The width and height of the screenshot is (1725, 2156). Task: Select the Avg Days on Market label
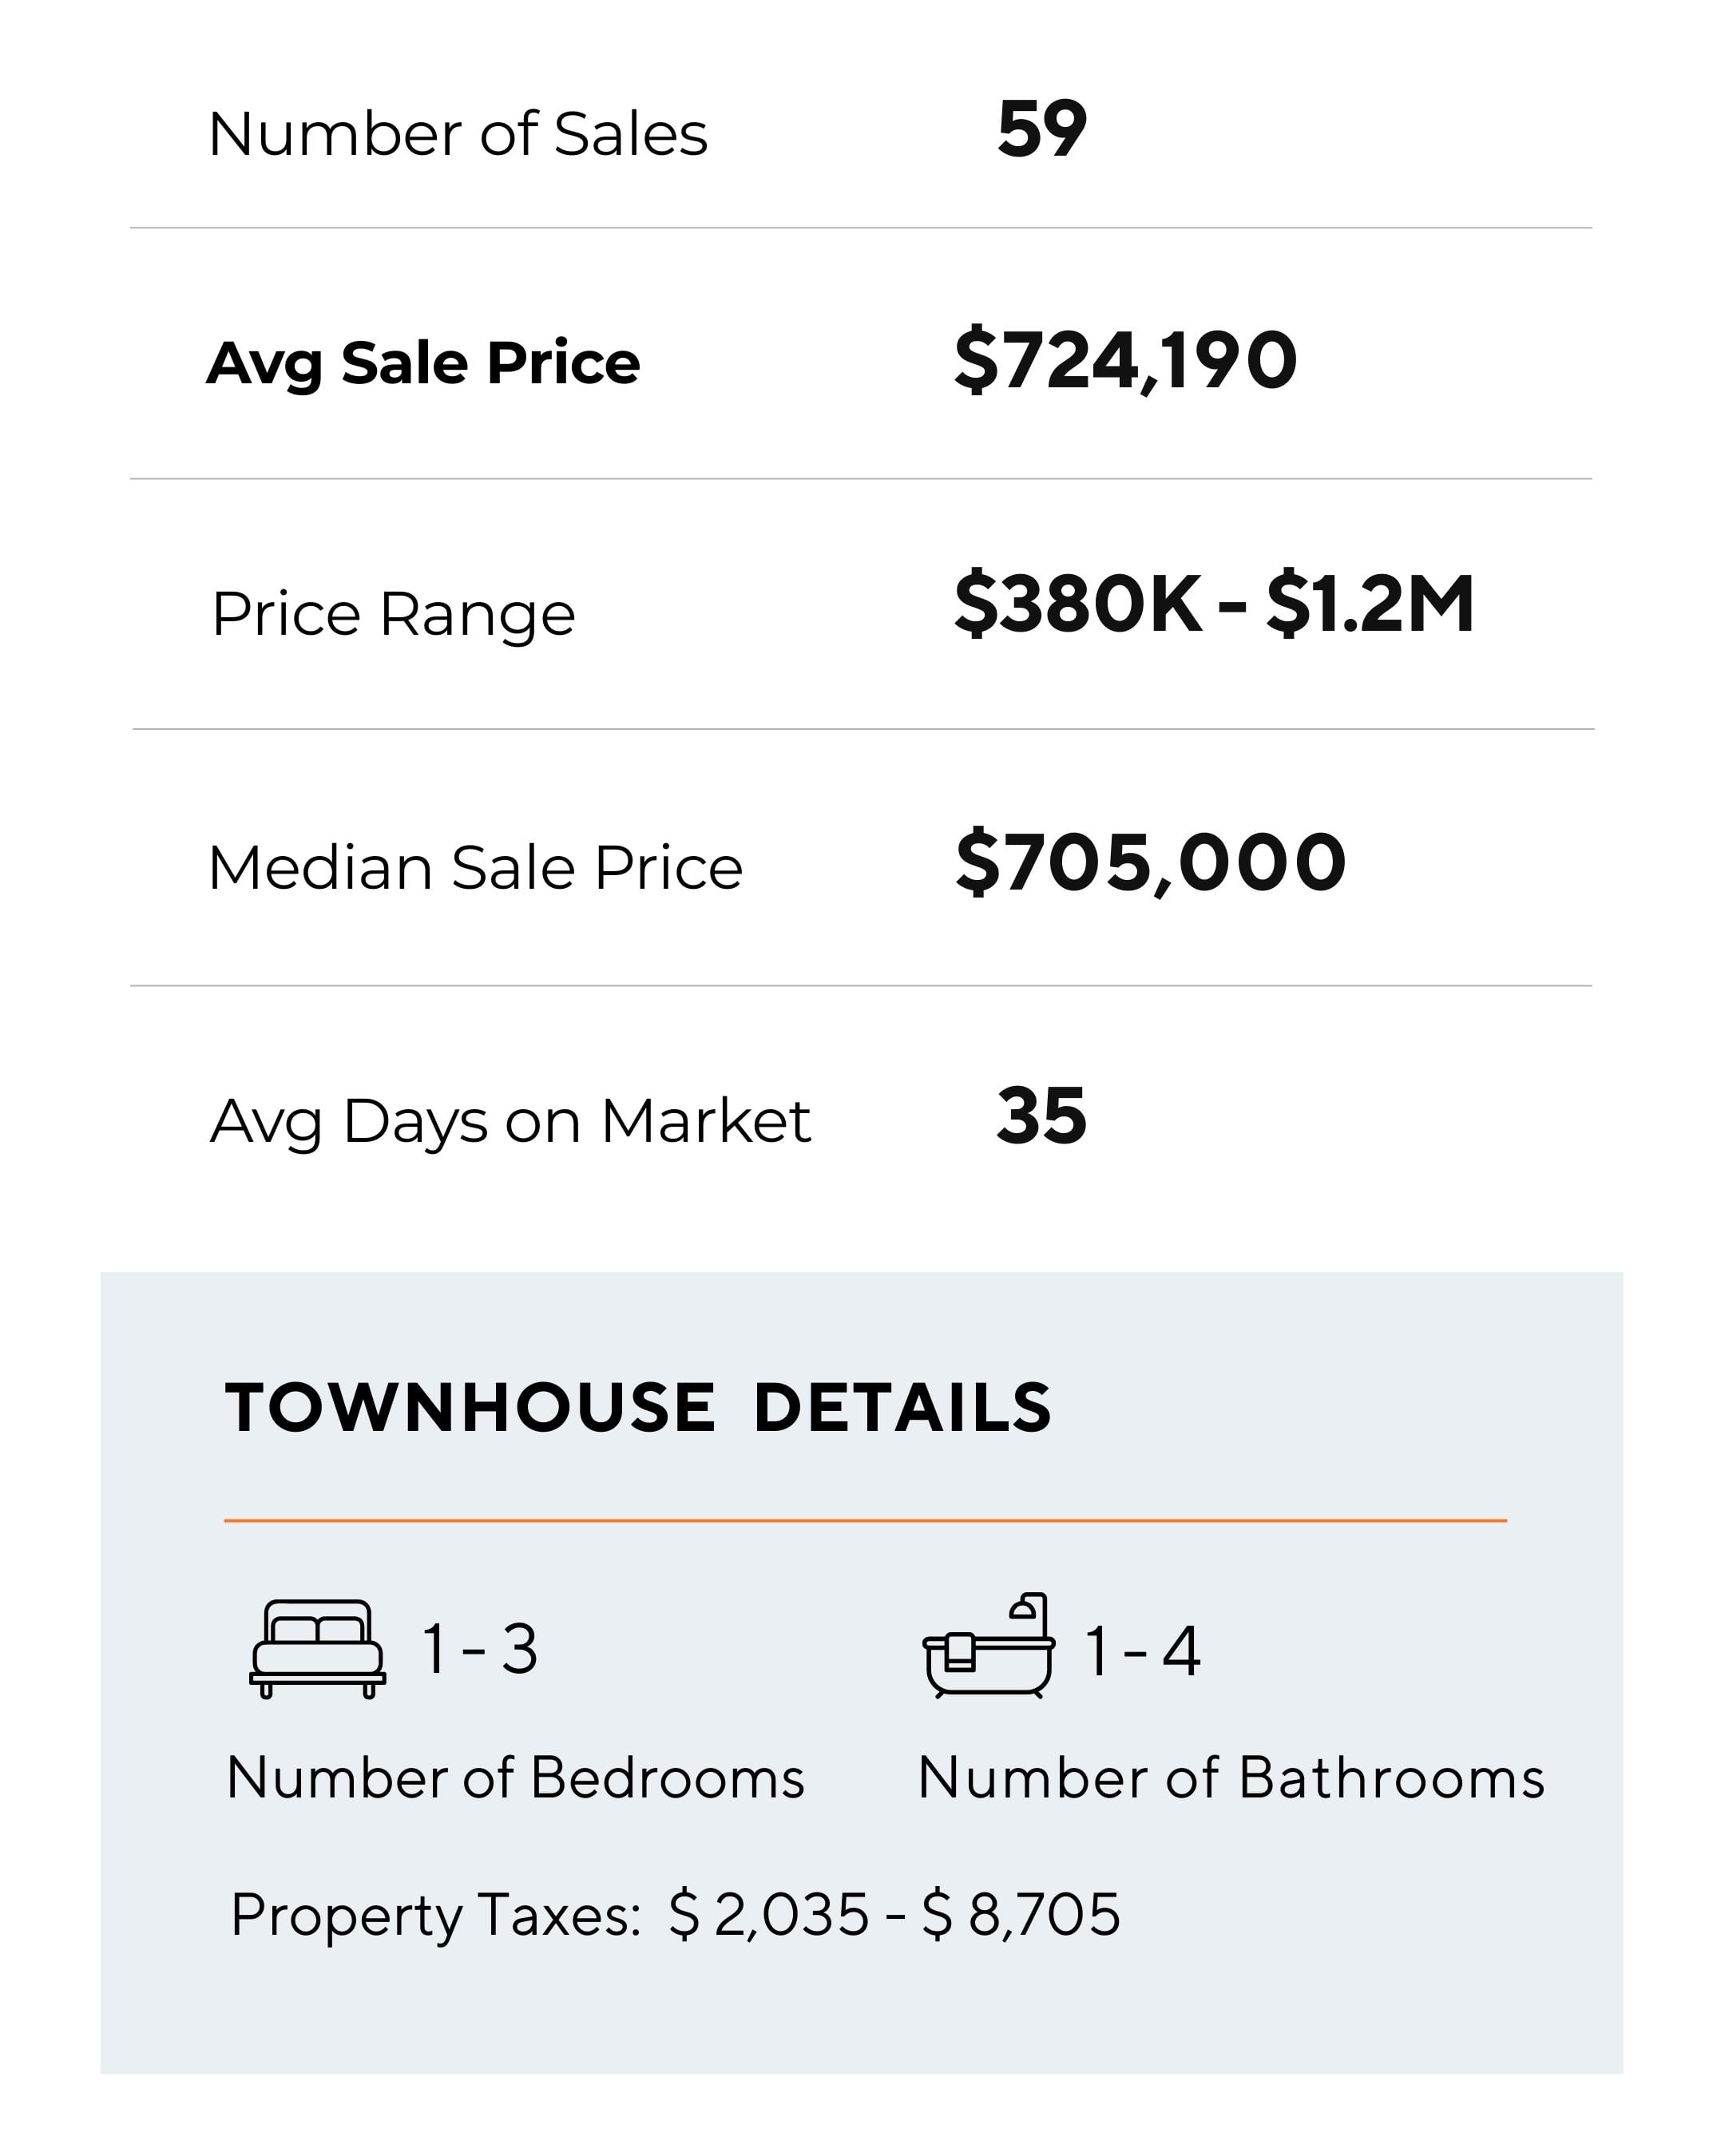(510, 1121)
